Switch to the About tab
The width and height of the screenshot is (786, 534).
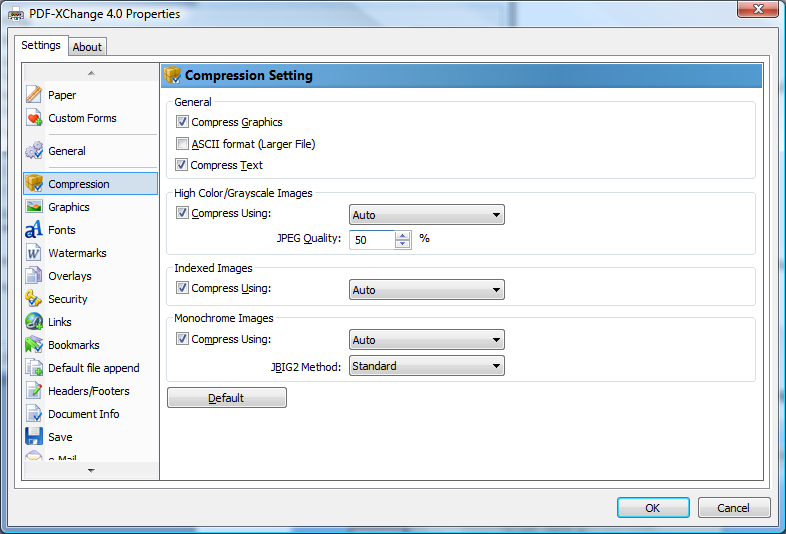pyautogui.click(x=87, y=47)
